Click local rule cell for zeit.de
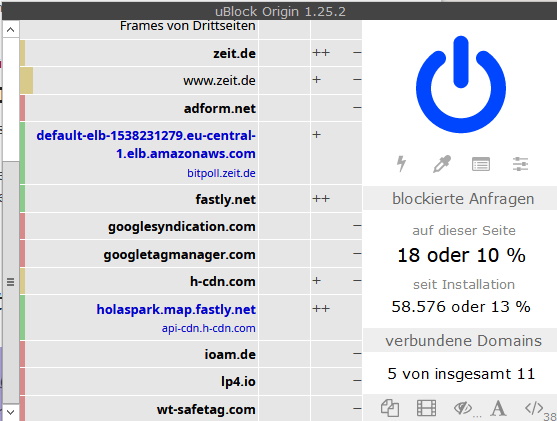Screen dimensions: 557x421 point(336,53)
